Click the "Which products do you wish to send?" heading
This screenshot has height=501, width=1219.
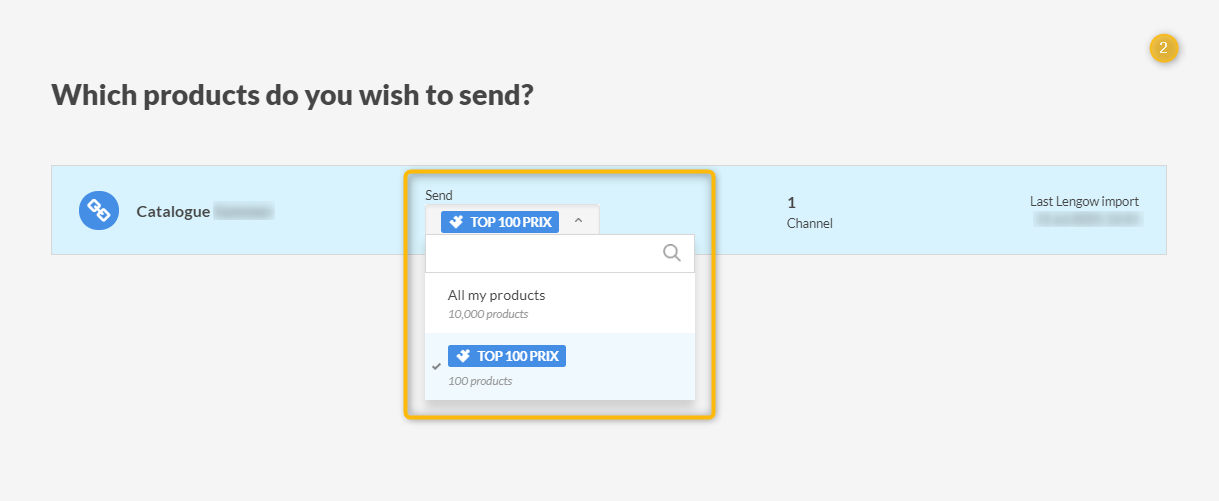292,95
